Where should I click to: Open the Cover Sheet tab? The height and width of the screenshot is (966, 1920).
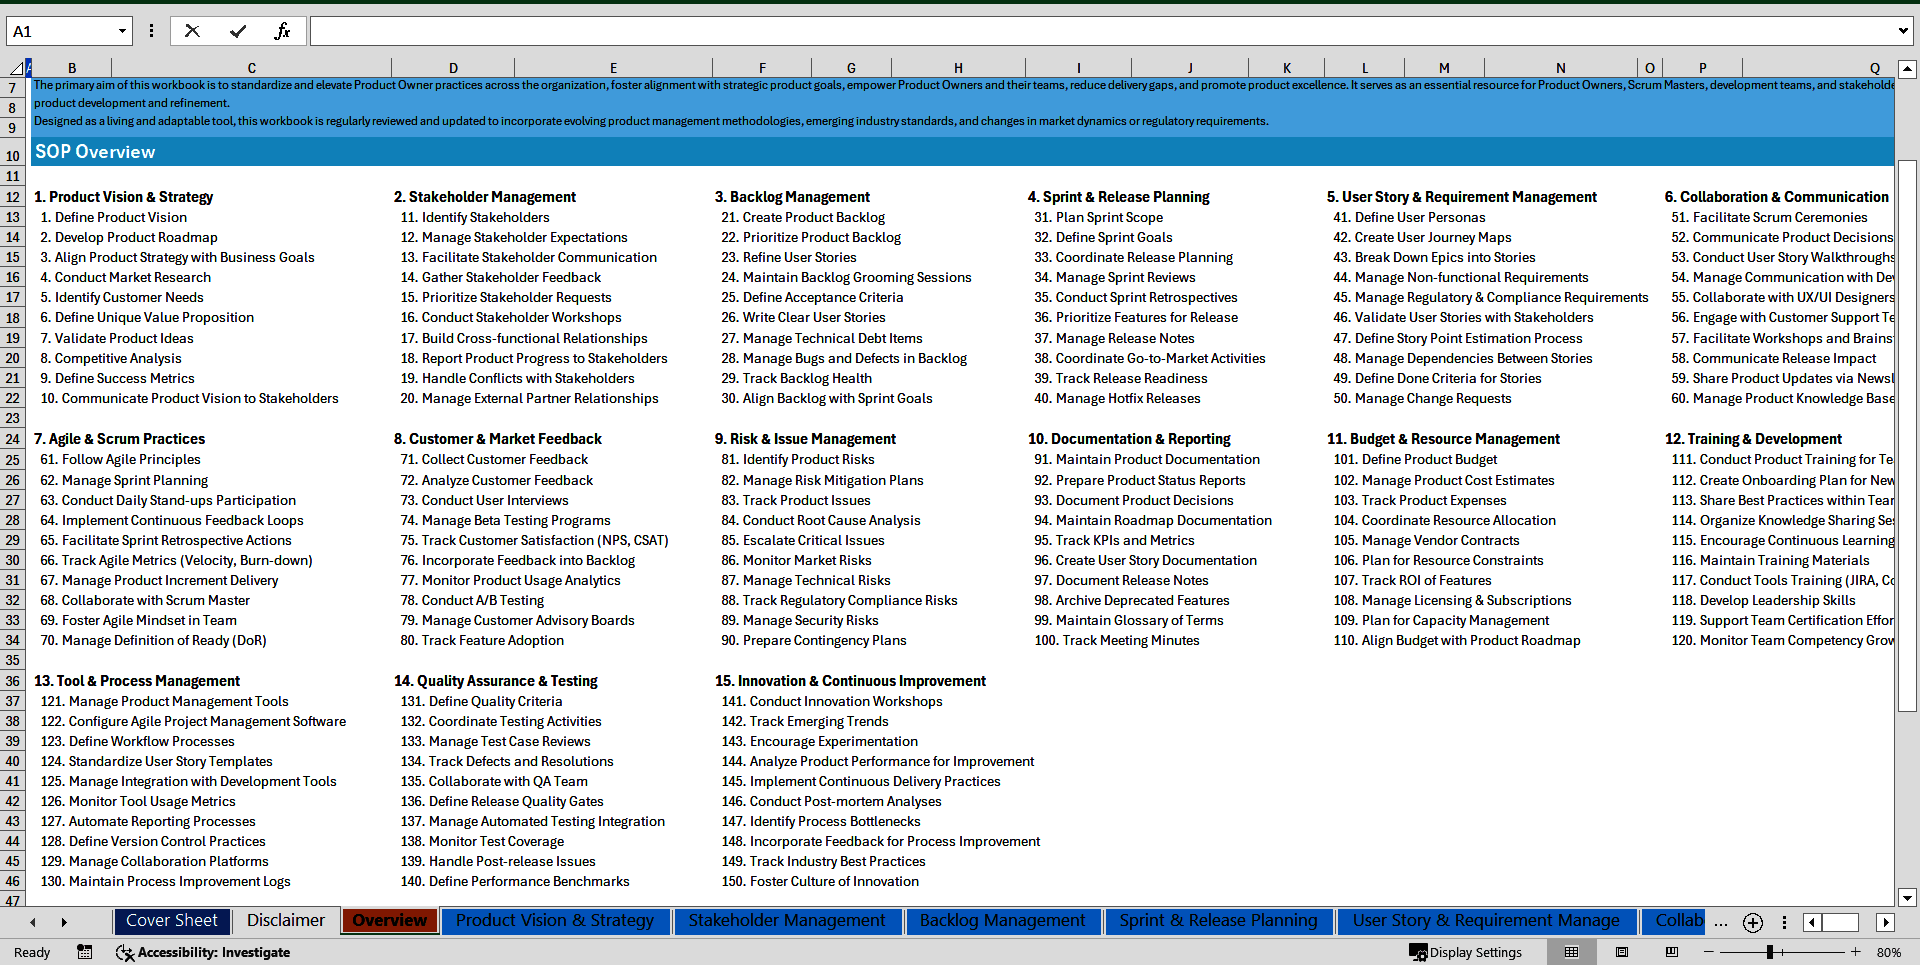tap(171, 921)
